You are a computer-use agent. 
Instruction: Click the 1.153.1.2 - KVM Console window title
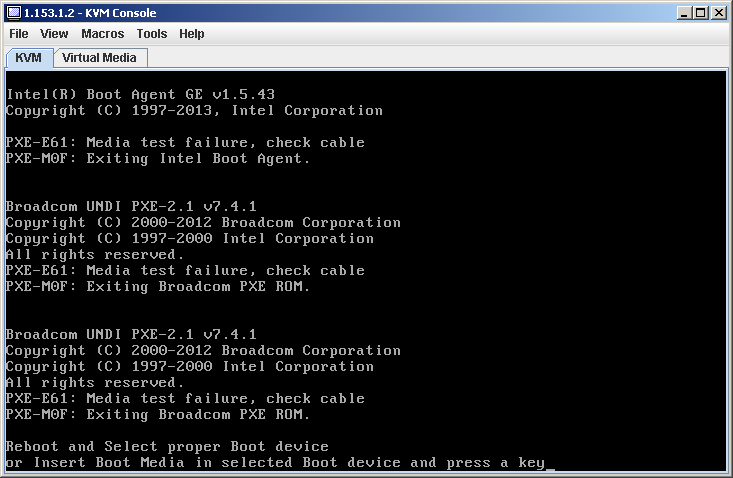coord(90,13)
